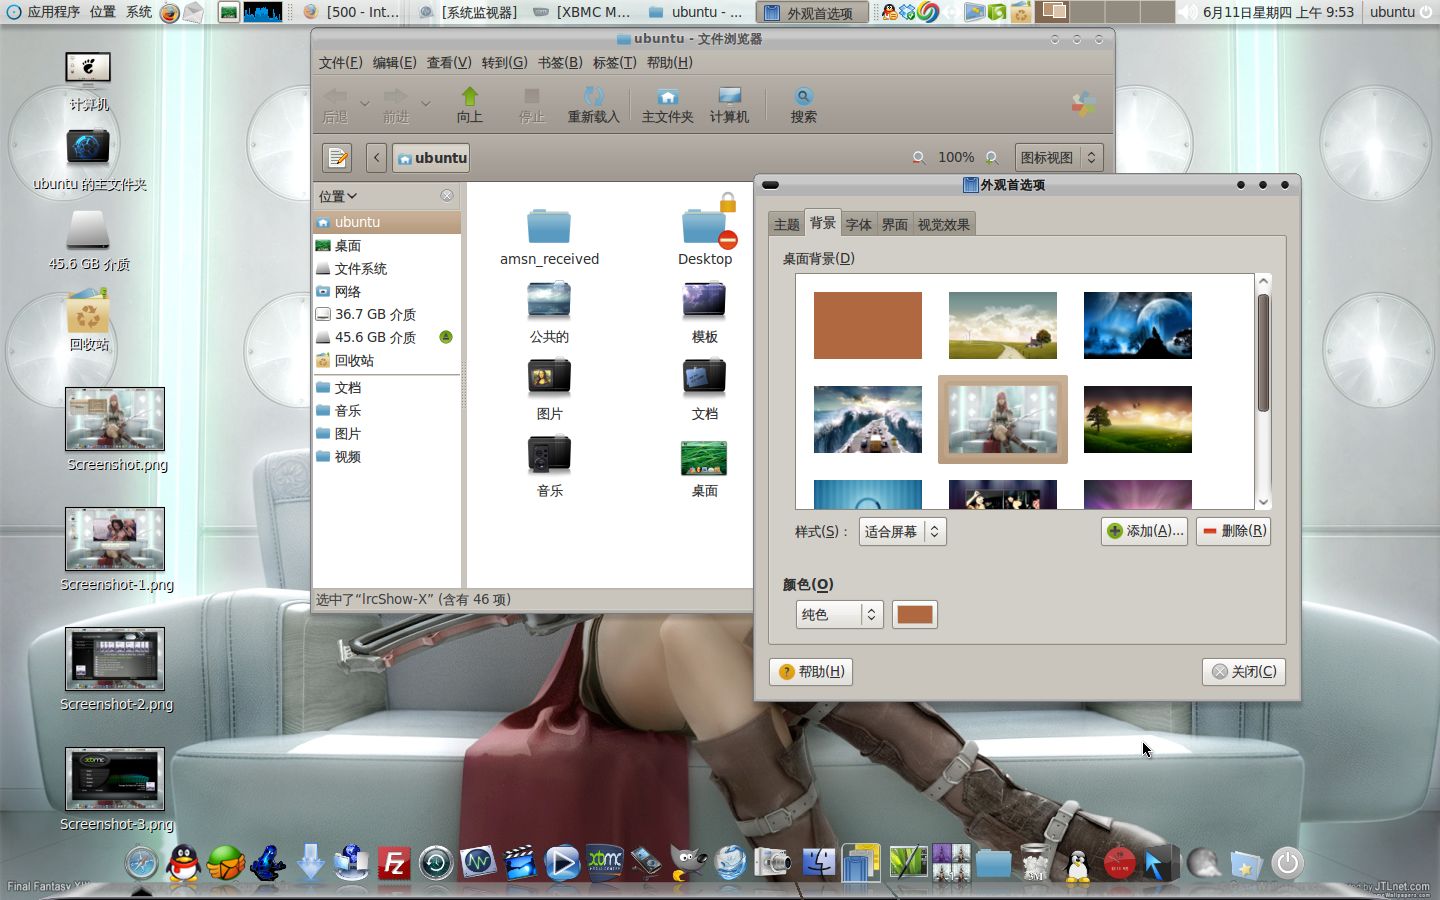This screenshot has width=1440, height=900.
Task: Eject the 45.6 GB 介质 volume
Action: coord(446,337)
